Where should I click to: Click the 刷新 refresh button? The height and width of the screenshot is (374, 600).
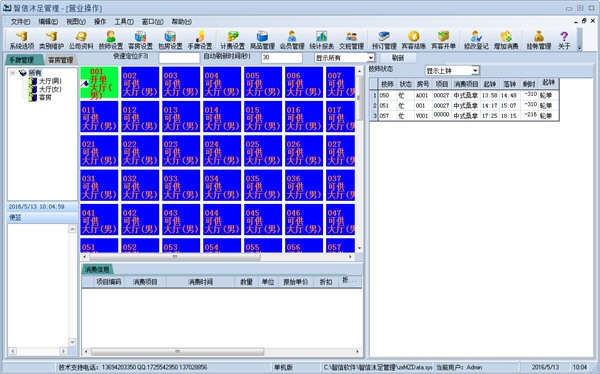coord(398,58)
